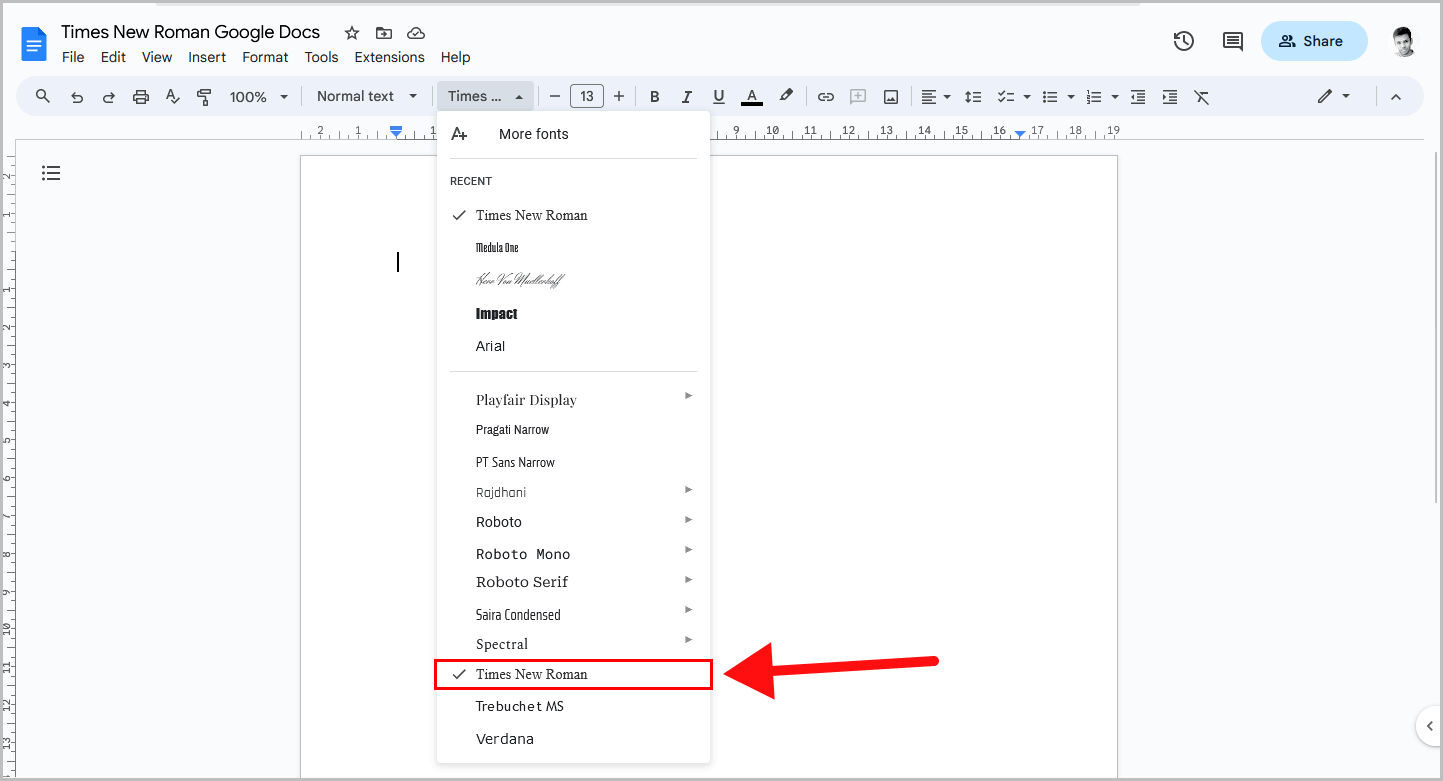Image resolution: width=1443 pixels, height=781 pixels.
Task: Open the print dialog
Action: (140, 96)
